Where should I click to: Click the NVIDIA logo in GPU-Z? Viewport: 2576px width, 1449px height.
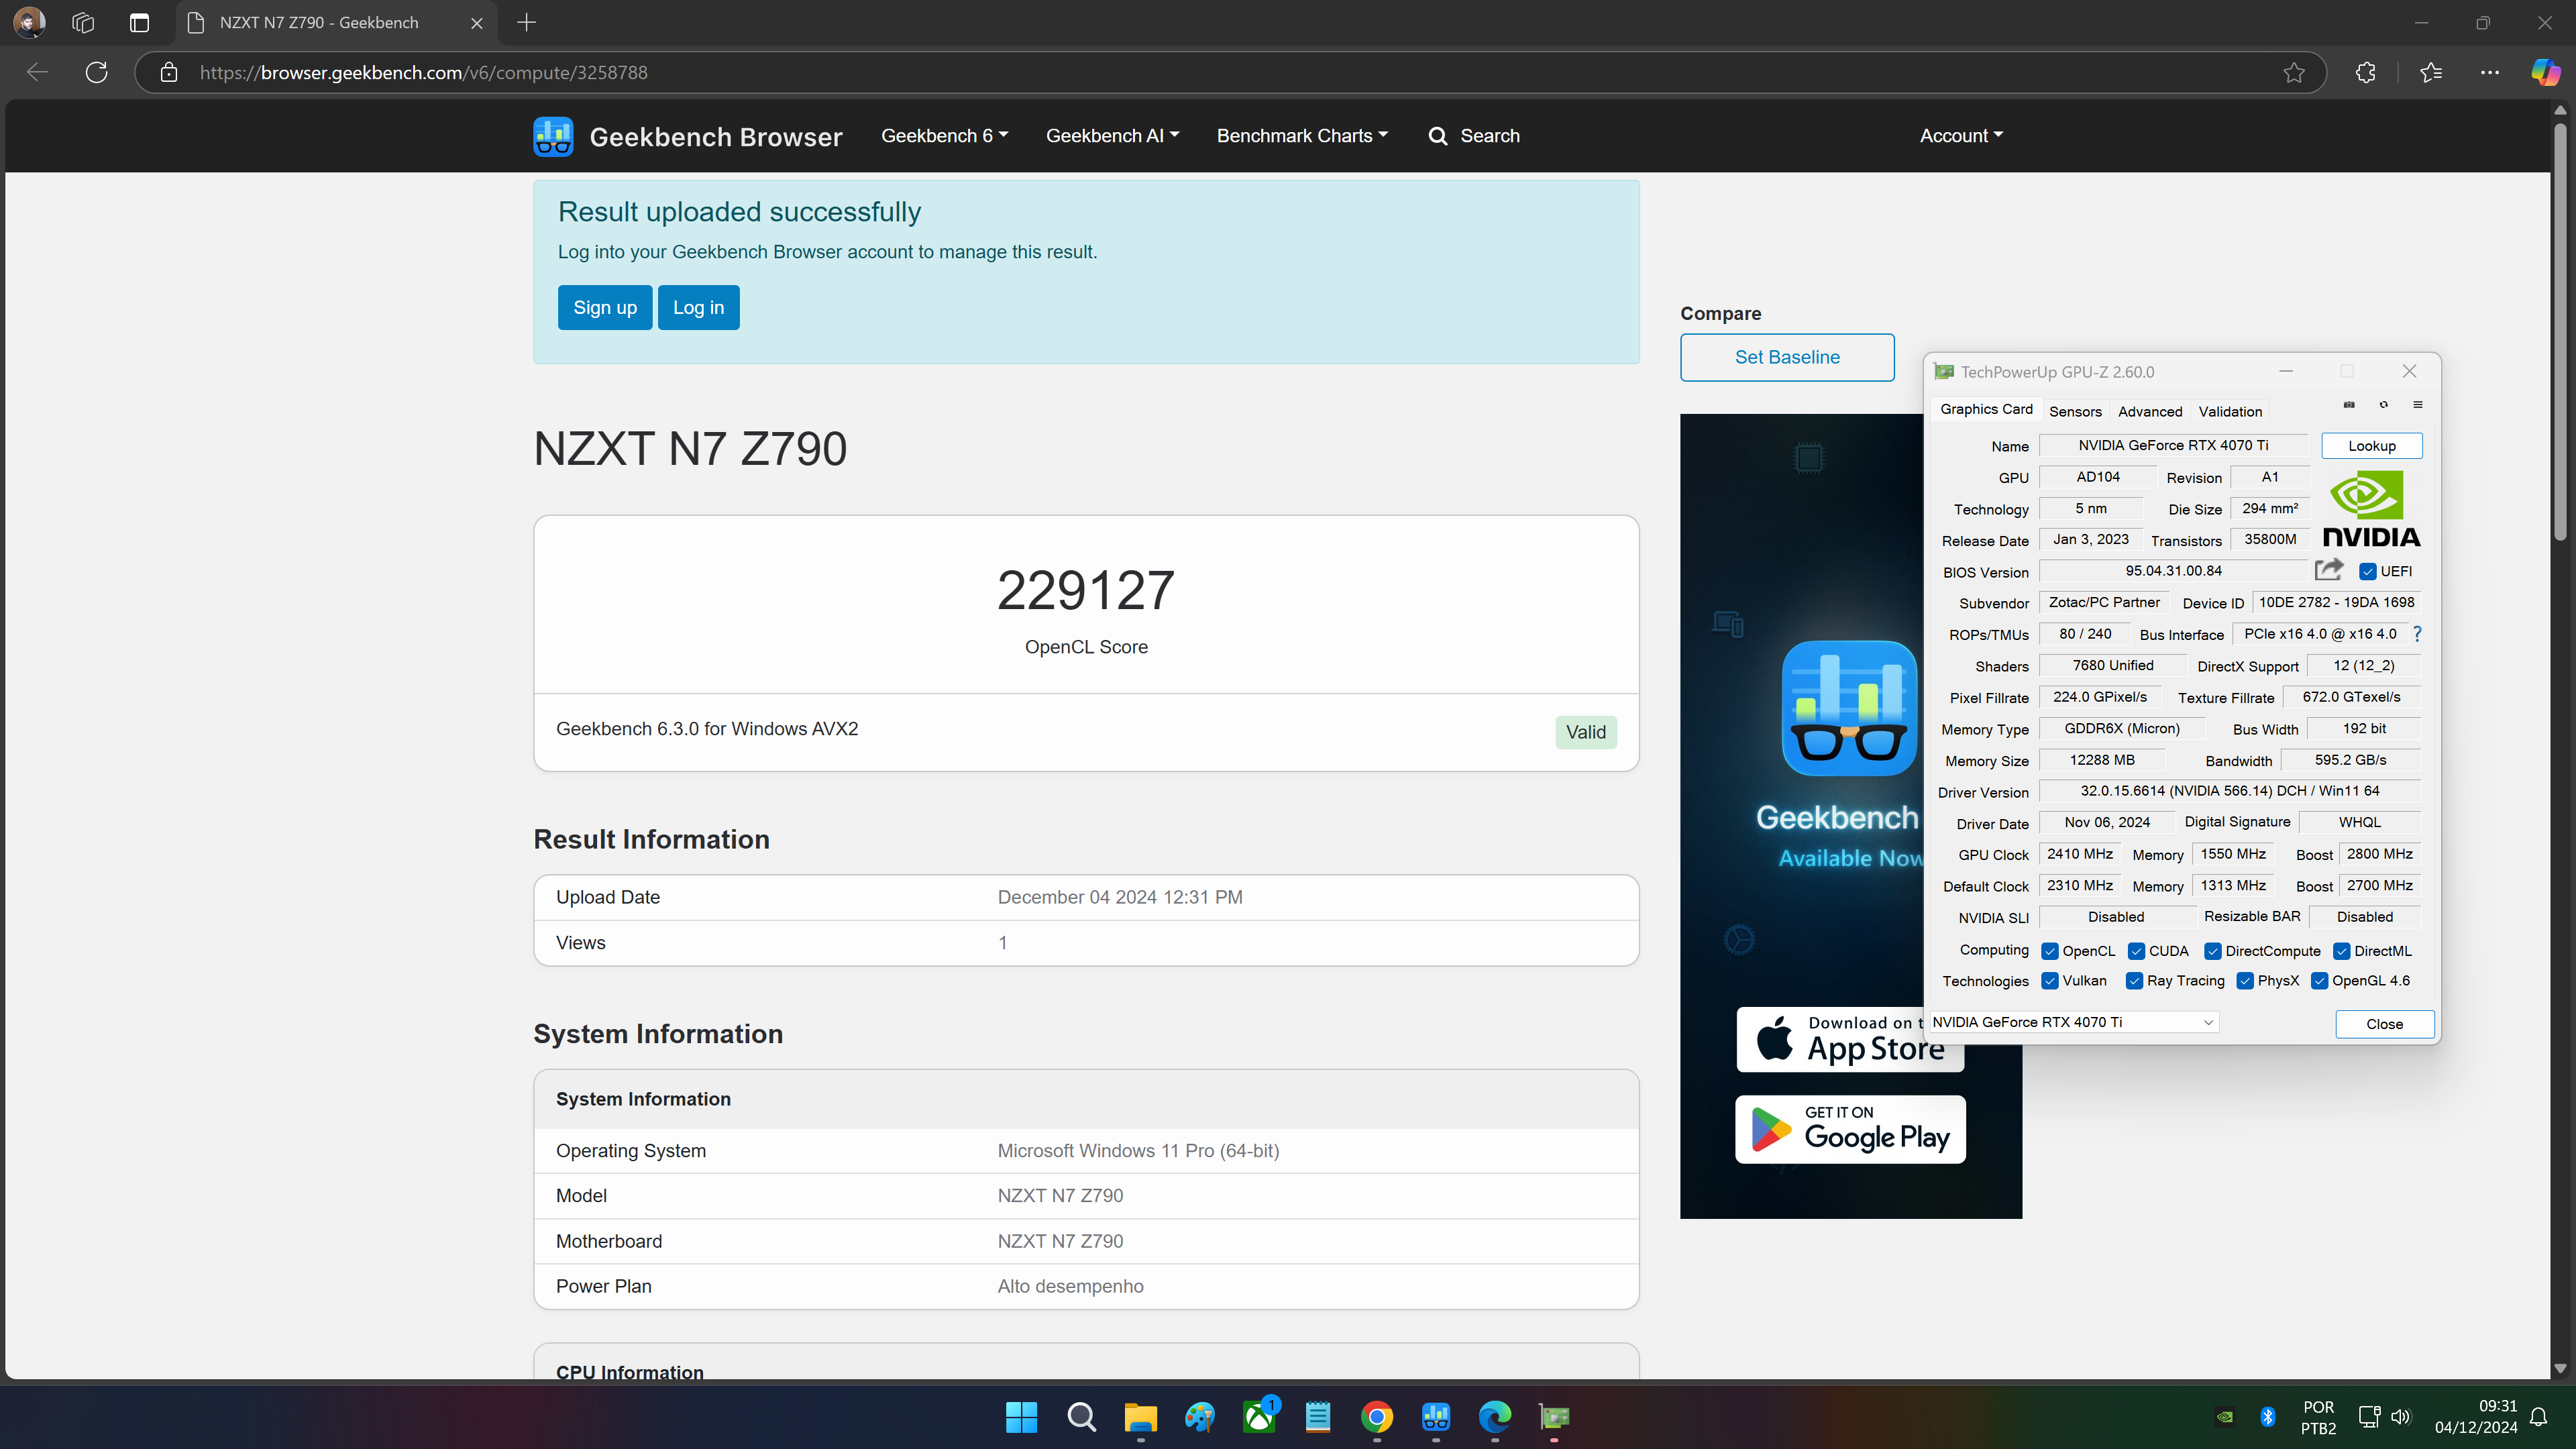coord(2371,510)
